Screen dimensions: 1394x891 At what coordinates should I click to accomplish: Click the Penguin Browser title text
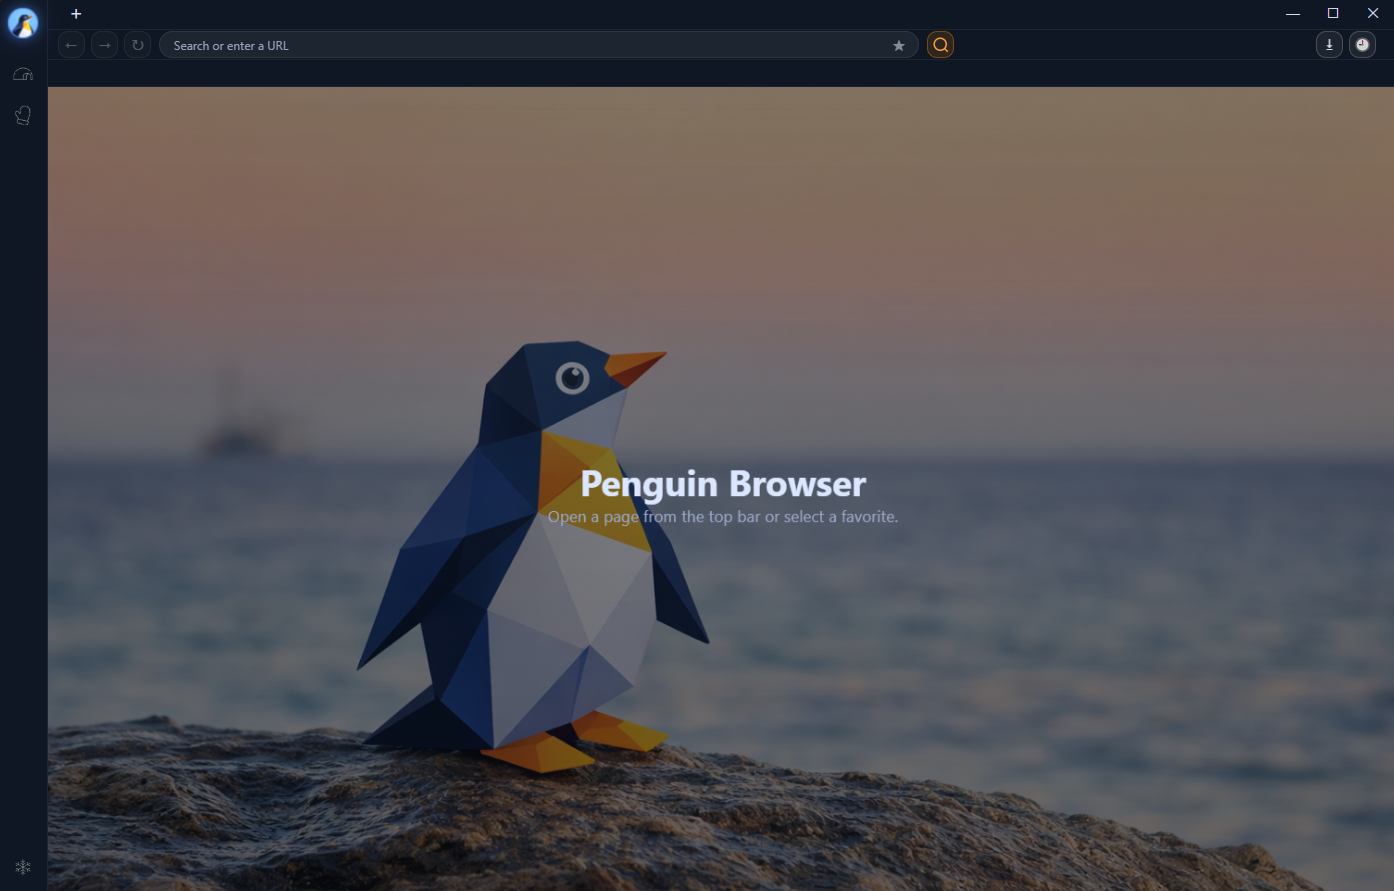pyautogui.click(x=723, y=483)
